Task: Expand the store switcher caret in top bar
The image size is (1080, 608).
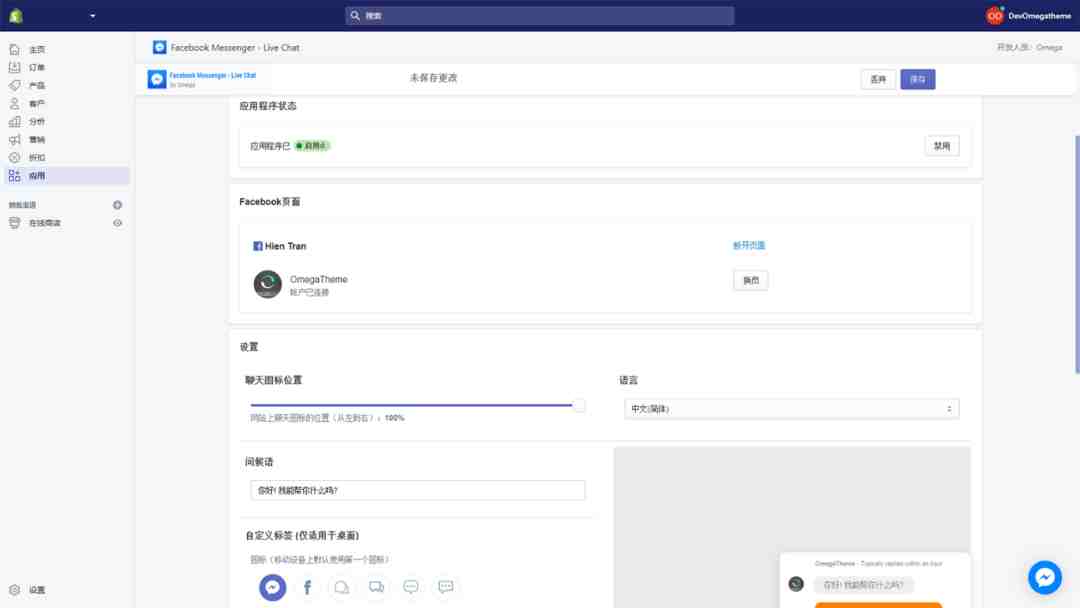Action: coord(92,16)
